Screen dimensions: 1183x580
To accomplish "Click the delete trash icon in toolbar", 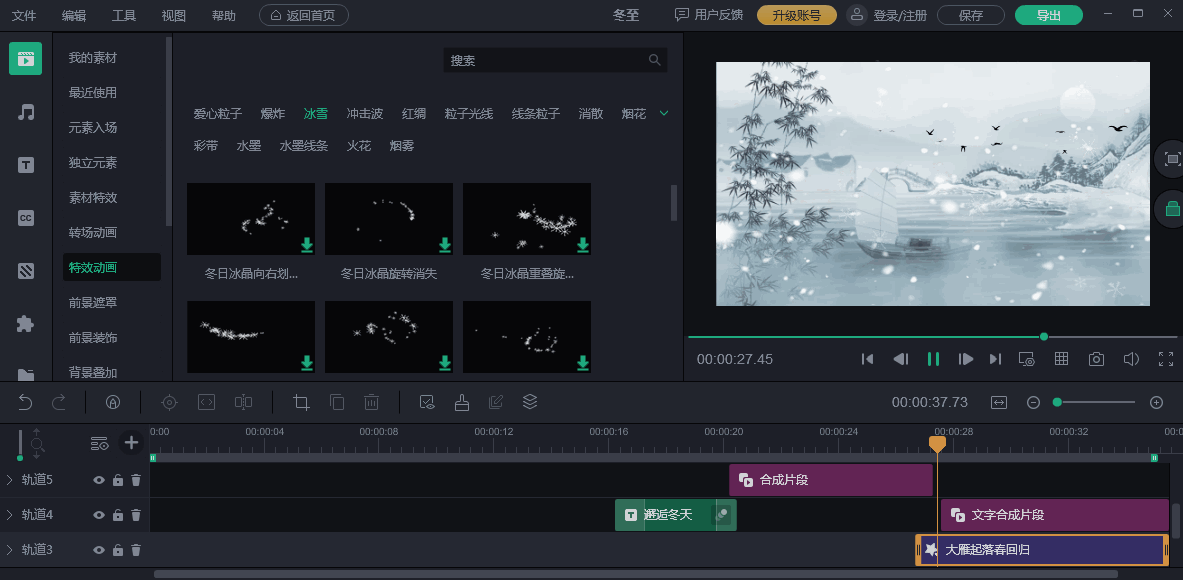I will [371, 403].
